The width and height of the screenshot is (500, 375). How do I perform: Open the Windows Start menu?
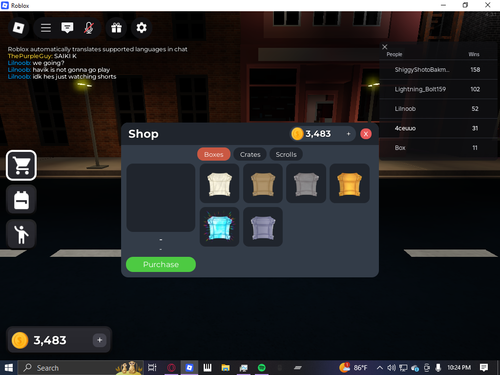[x=8, y=368]
